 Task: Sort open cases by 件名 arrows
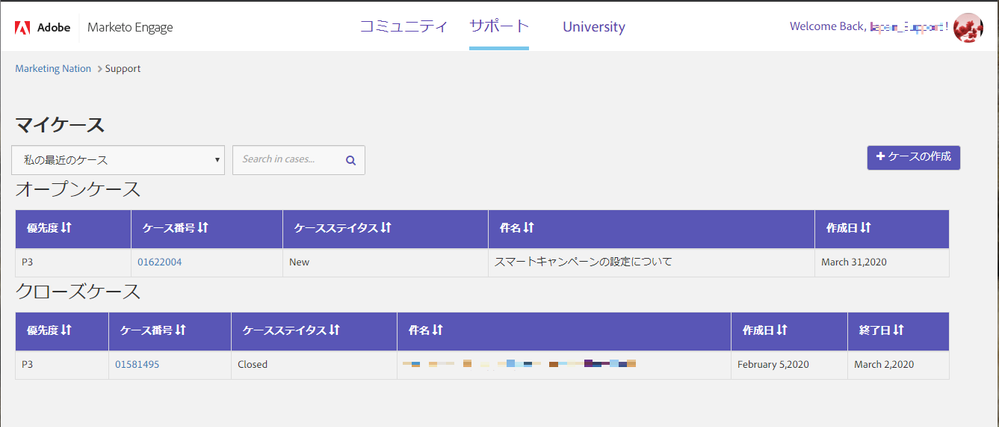[528, 228]
